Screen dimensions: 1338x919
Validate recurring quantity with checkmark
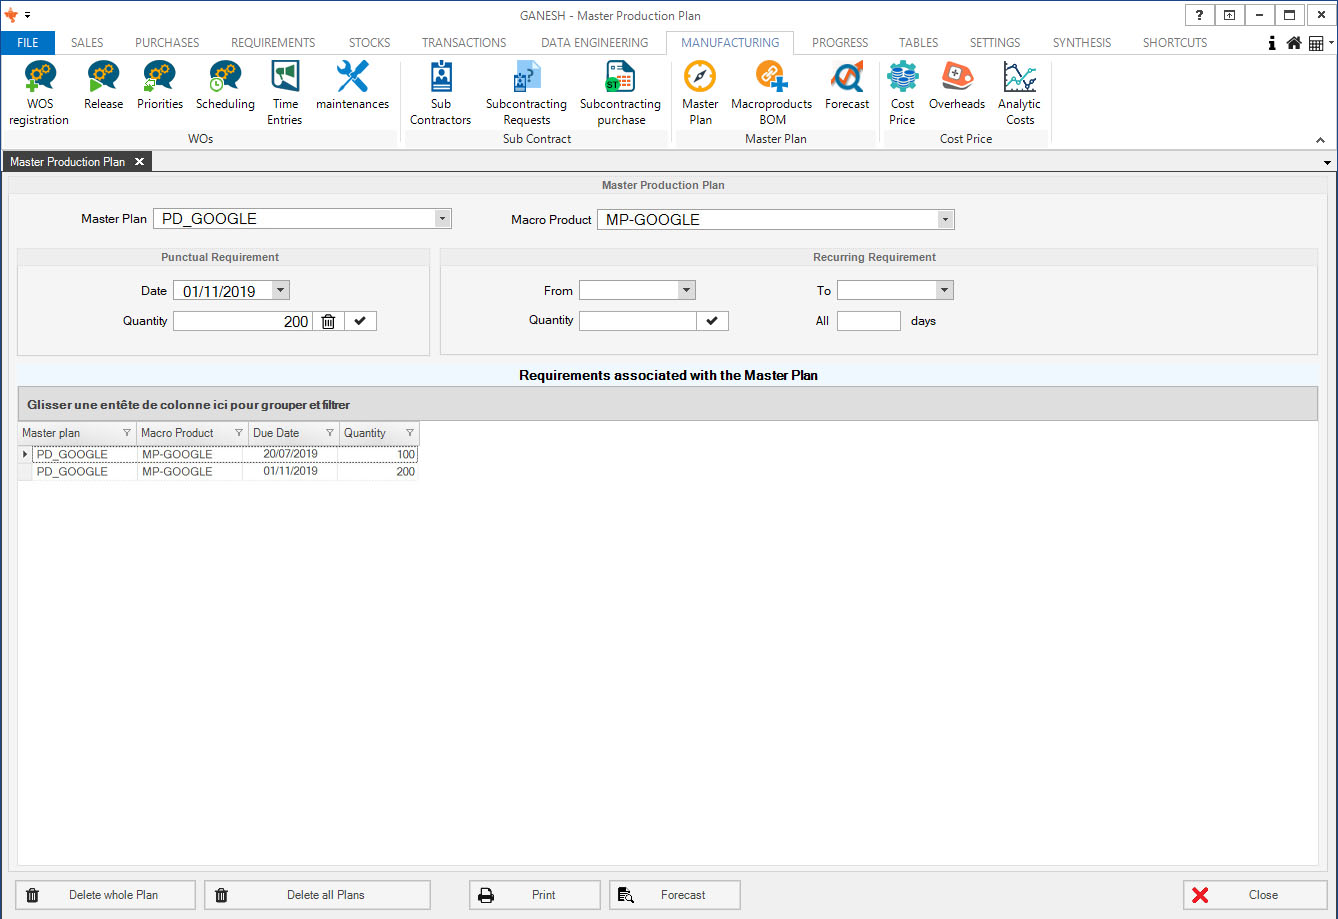[712, 321]
